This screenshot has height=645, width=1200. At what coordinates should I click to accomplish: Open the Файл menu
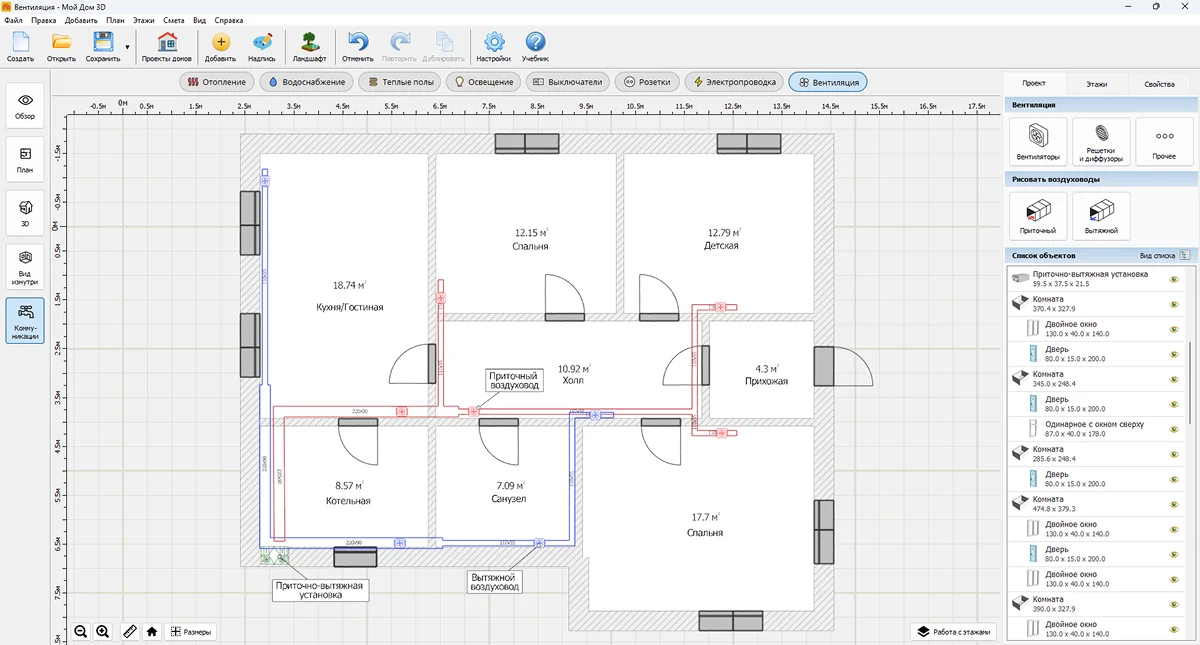pyautogui.click(x=13, y=20)
